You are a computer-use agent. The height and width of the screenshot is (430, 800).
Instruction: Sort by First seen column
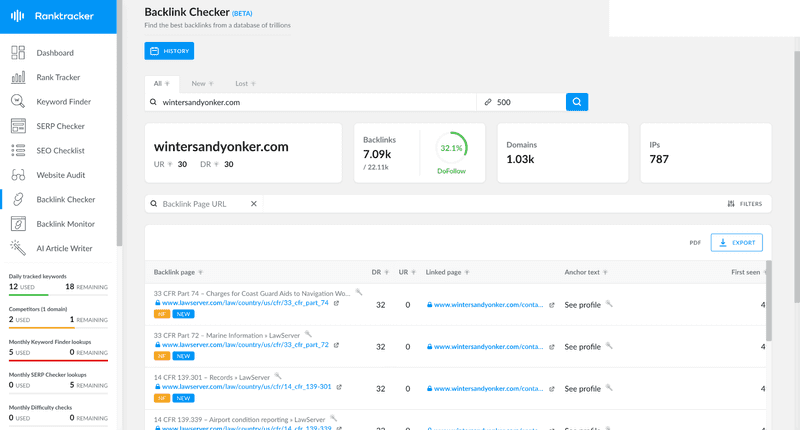[748, 272]
